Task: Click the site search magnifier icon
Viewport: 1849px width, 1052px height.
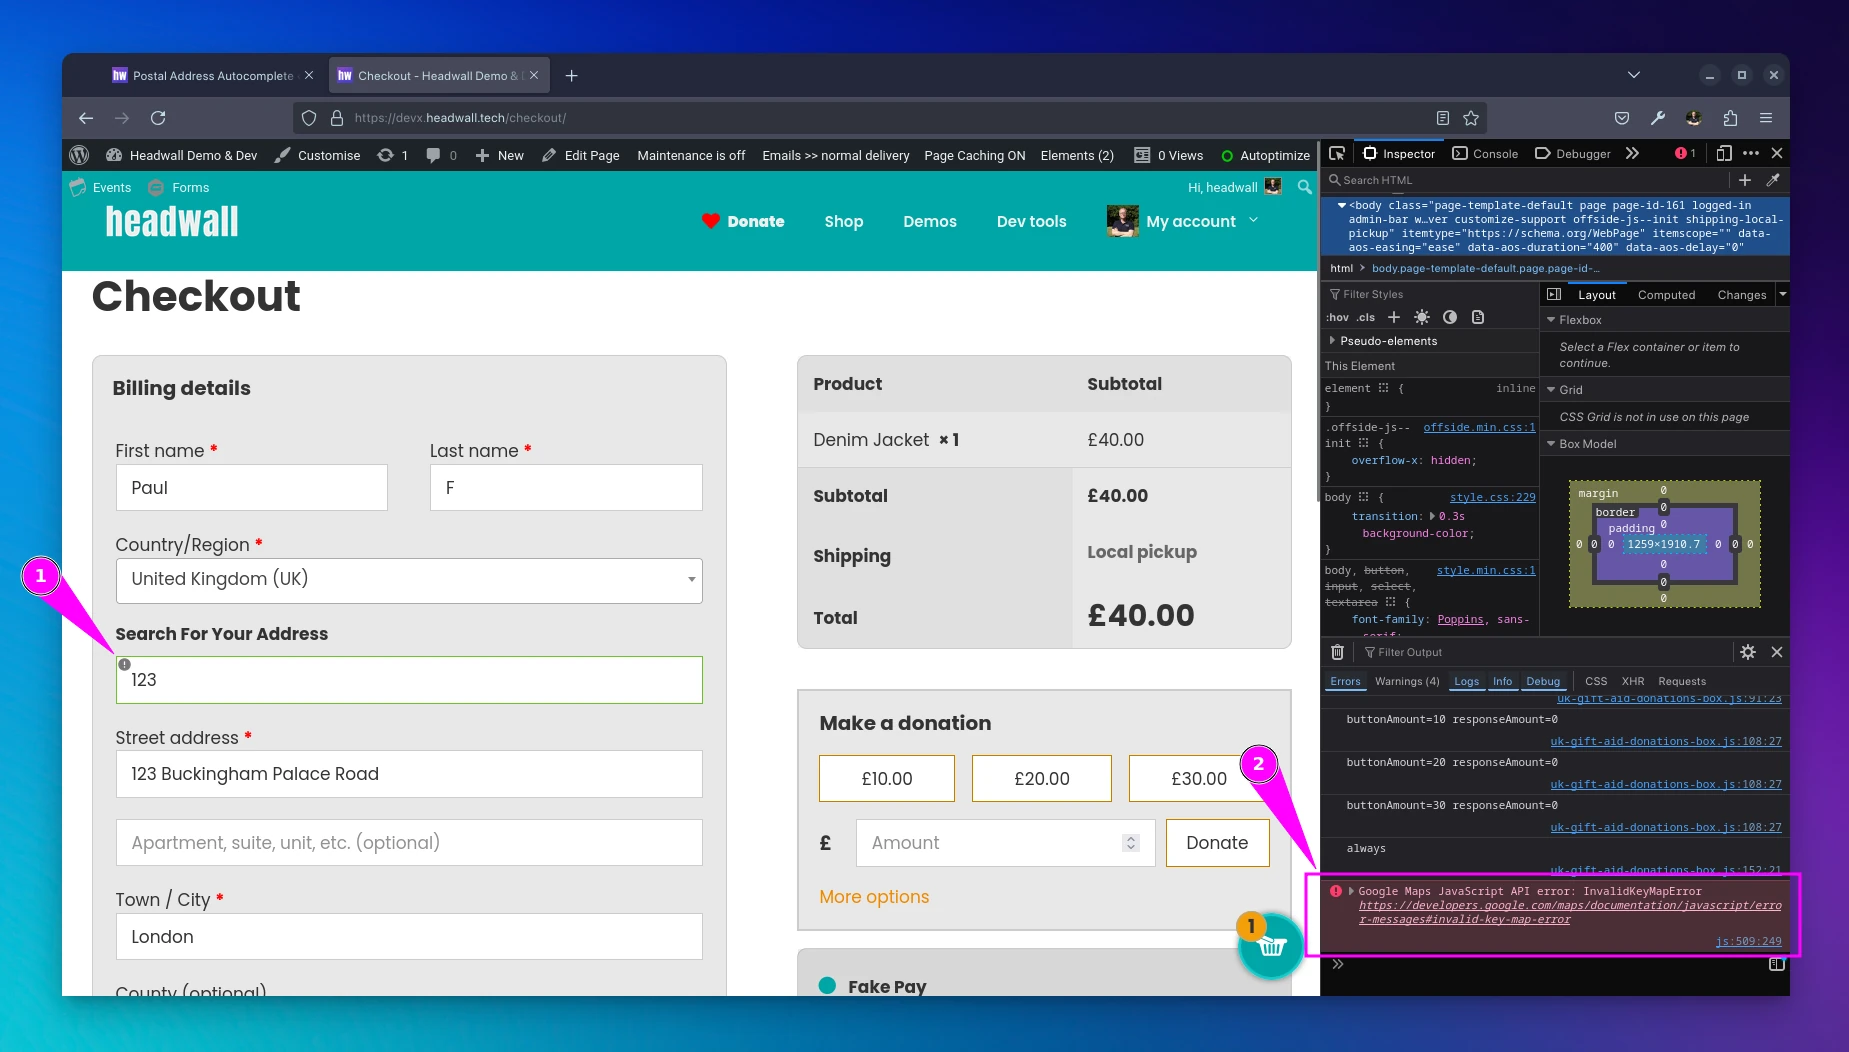Action: pos(1304,187)
